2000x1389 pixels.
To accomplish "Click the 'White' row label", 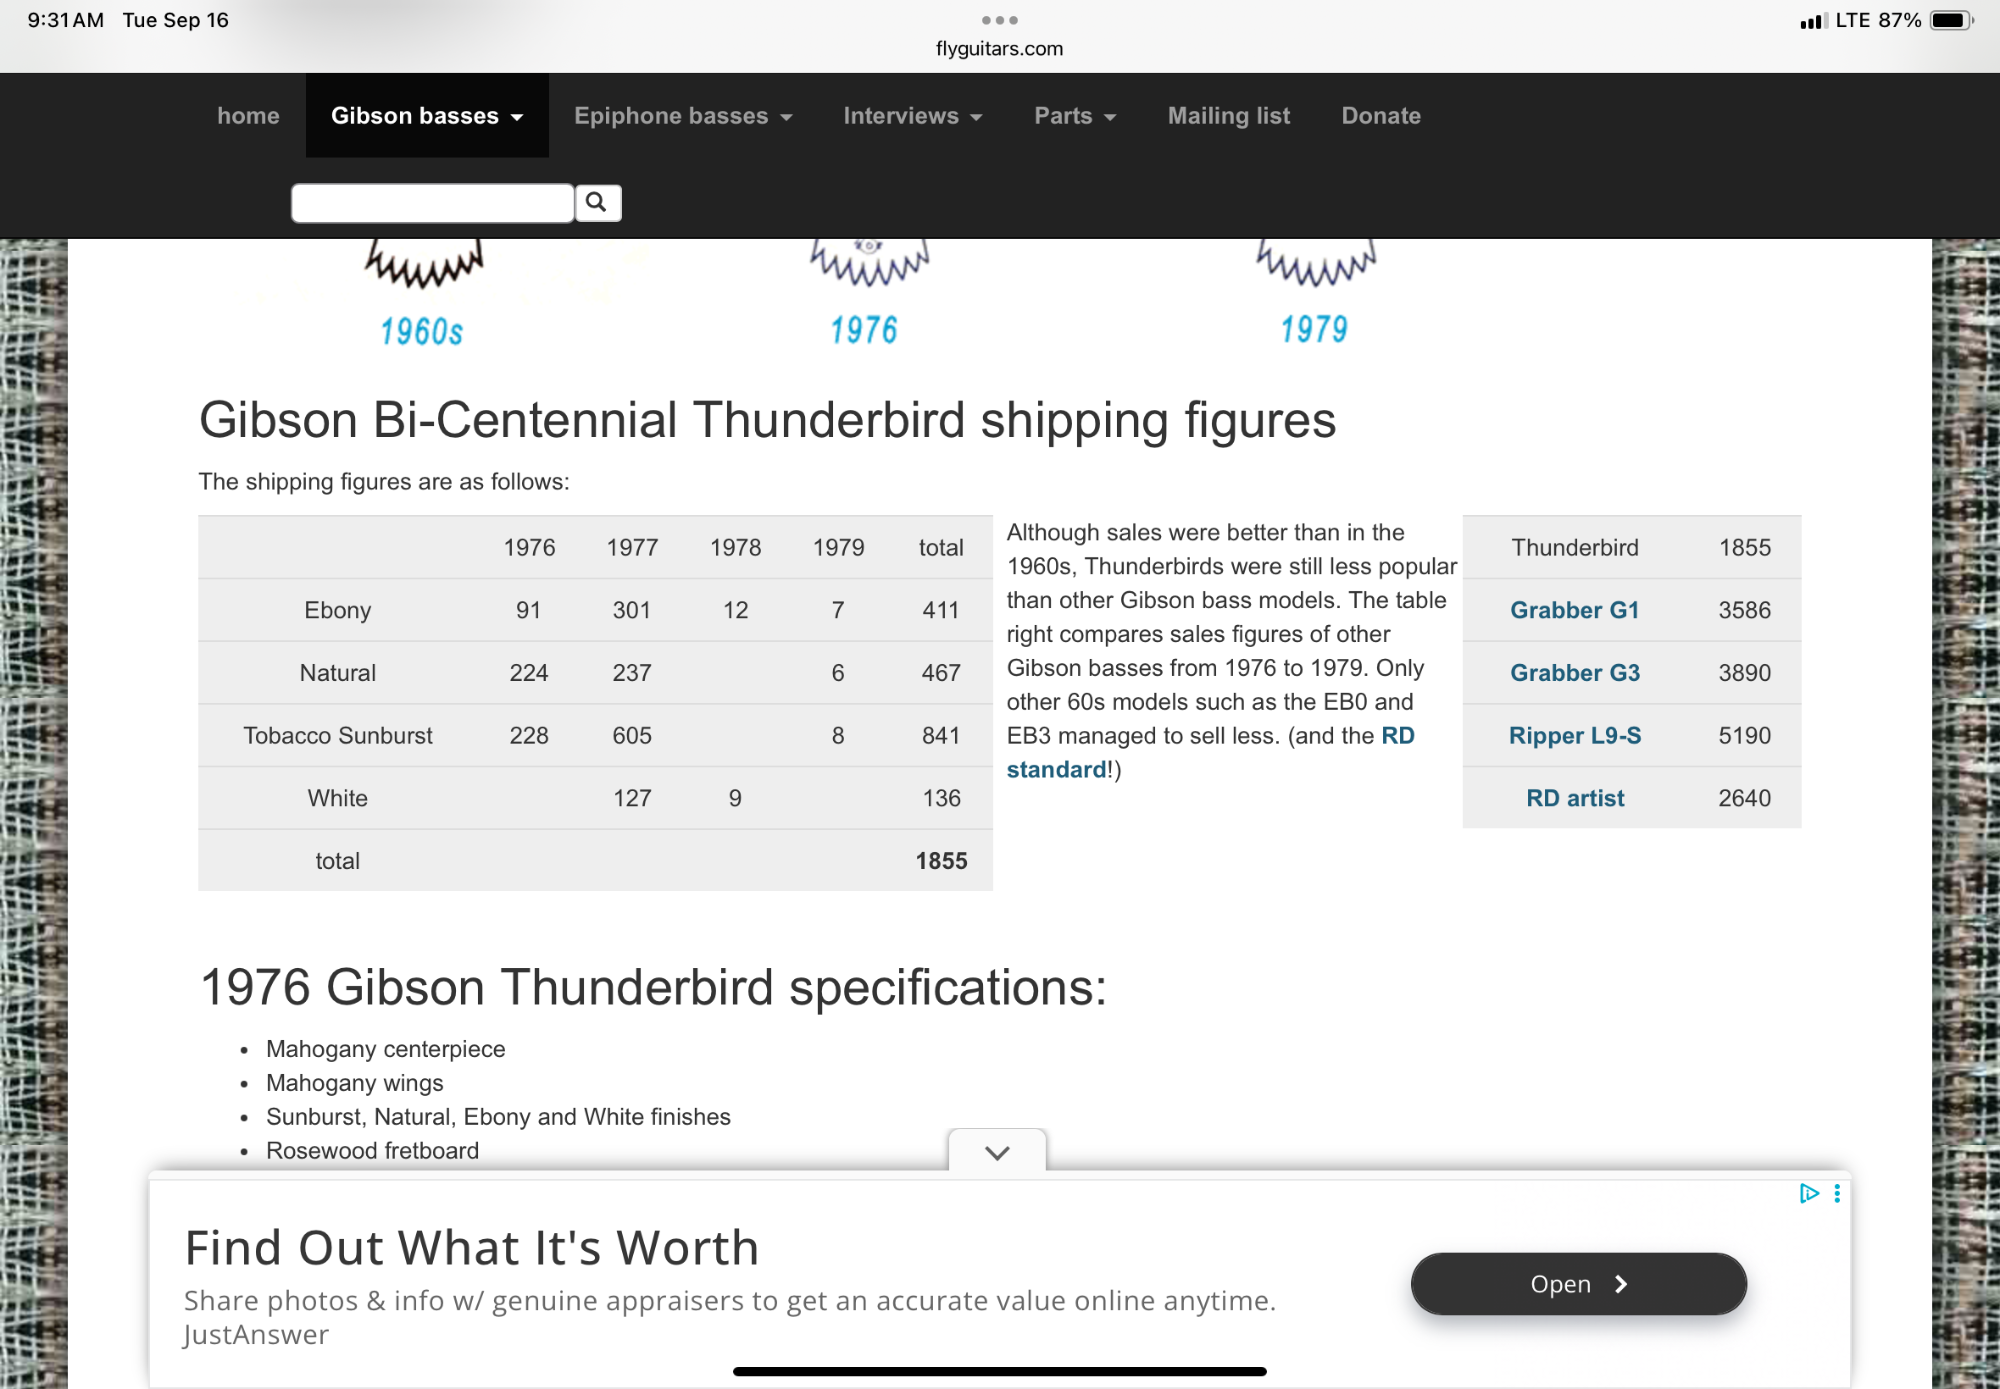I will [338, 798].
